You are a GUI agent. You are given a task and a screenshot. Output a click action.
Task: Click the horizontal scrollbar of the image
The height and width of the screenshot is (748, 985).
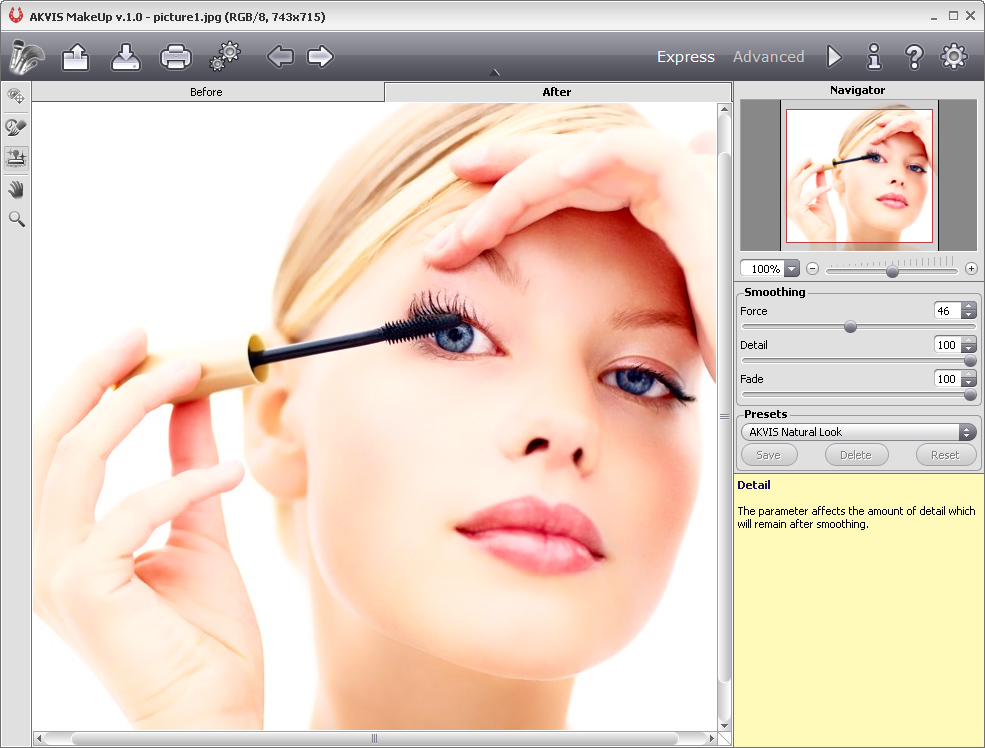375,739
